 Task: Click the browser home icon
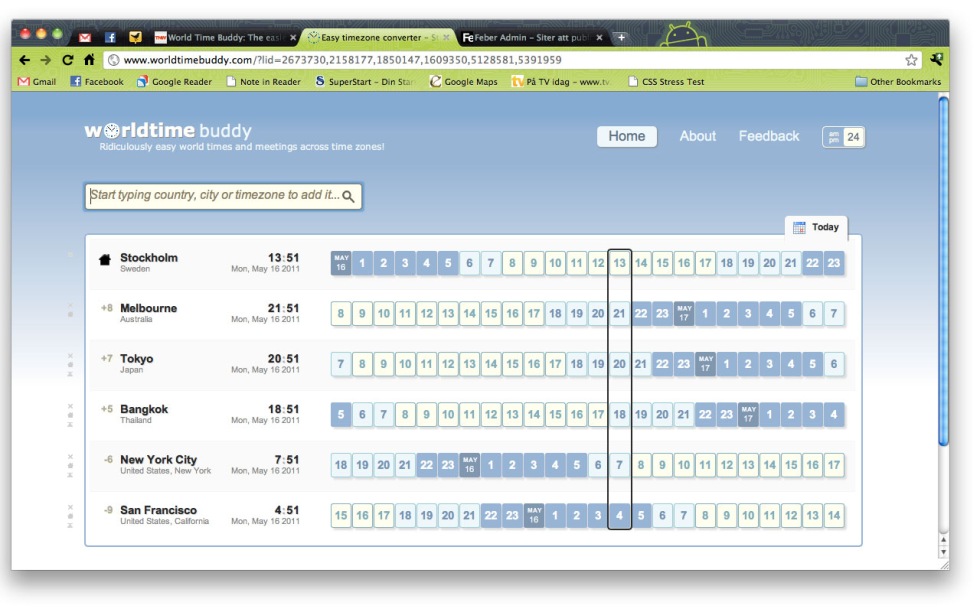(89, 60)
